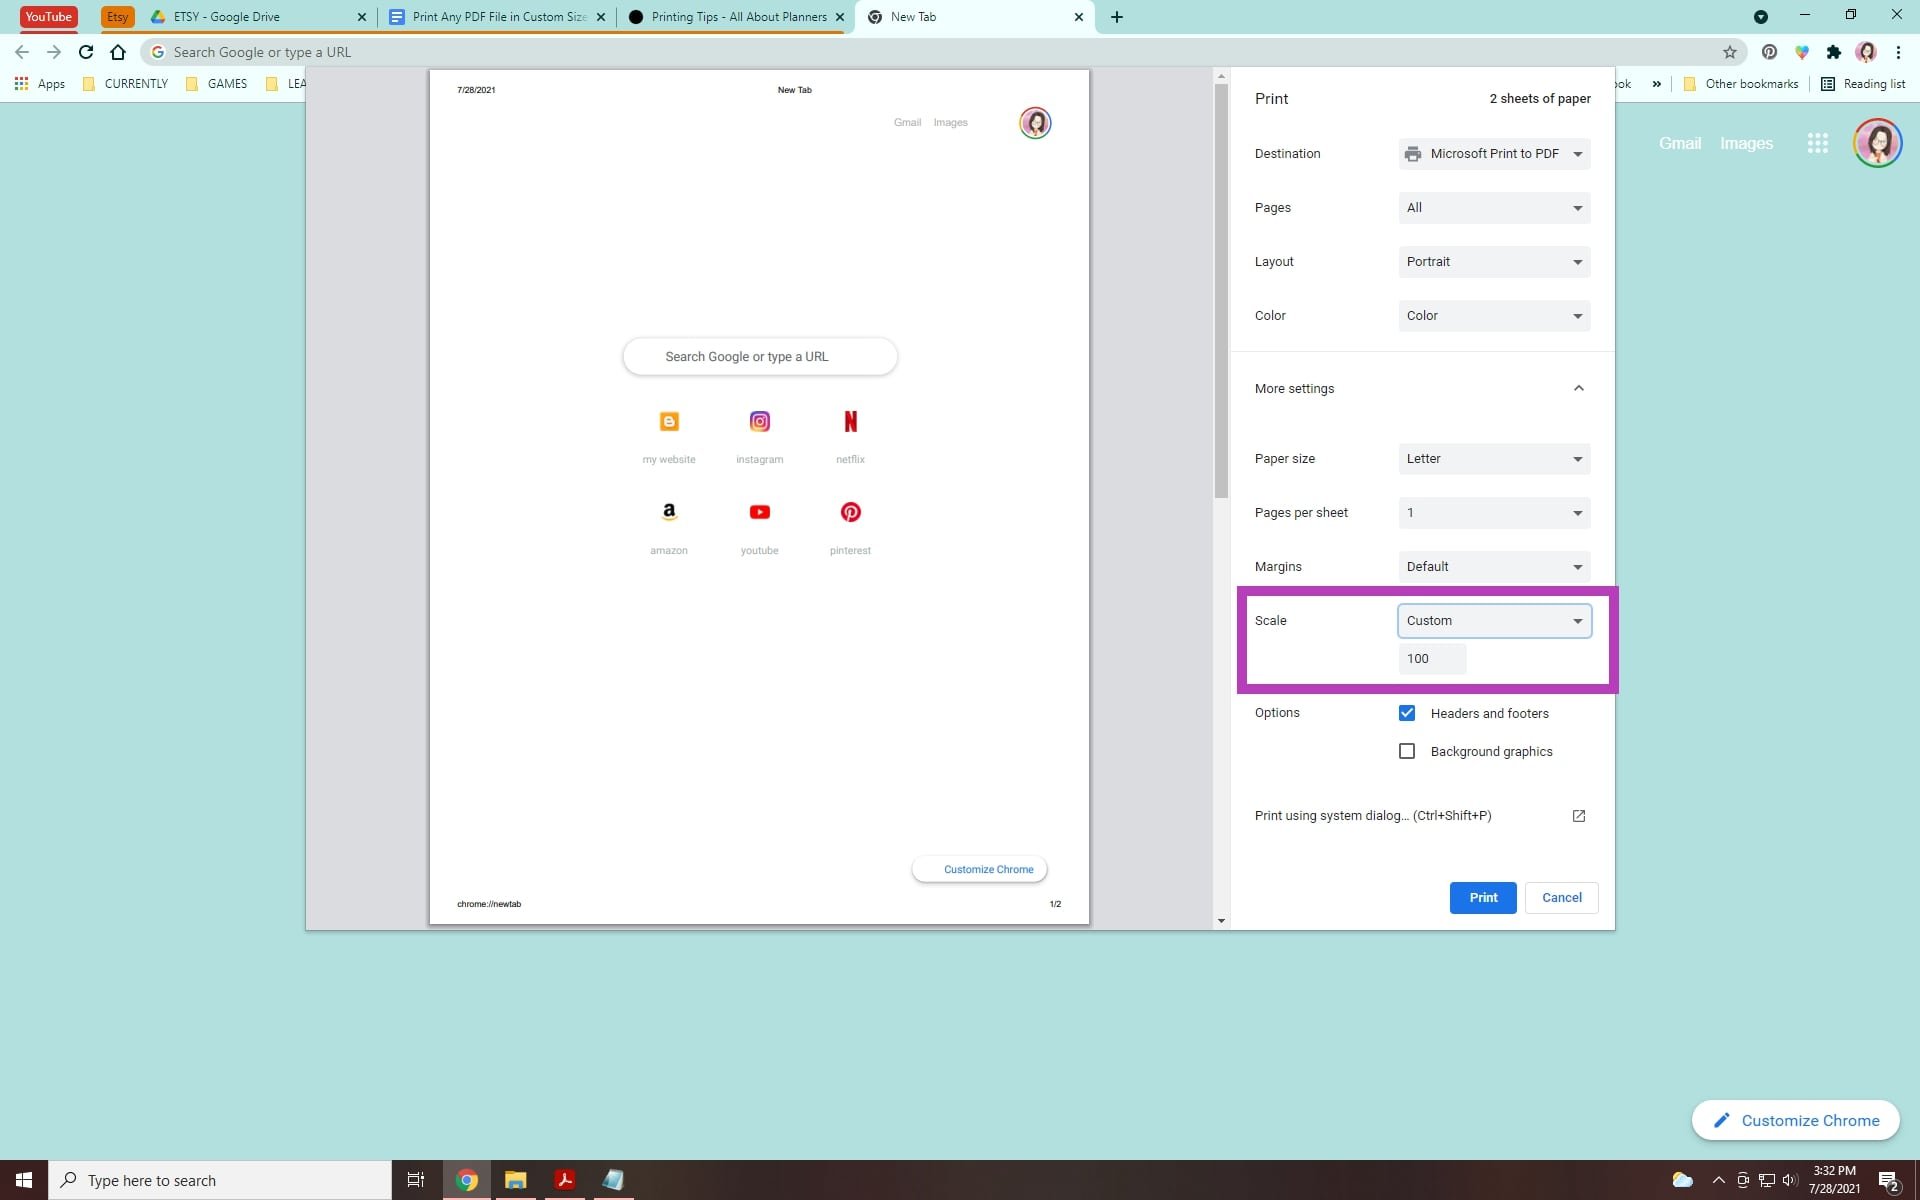The image size is (1920, 1200).
Task: Click the back navigation arrow
Action: pos(22,52)
